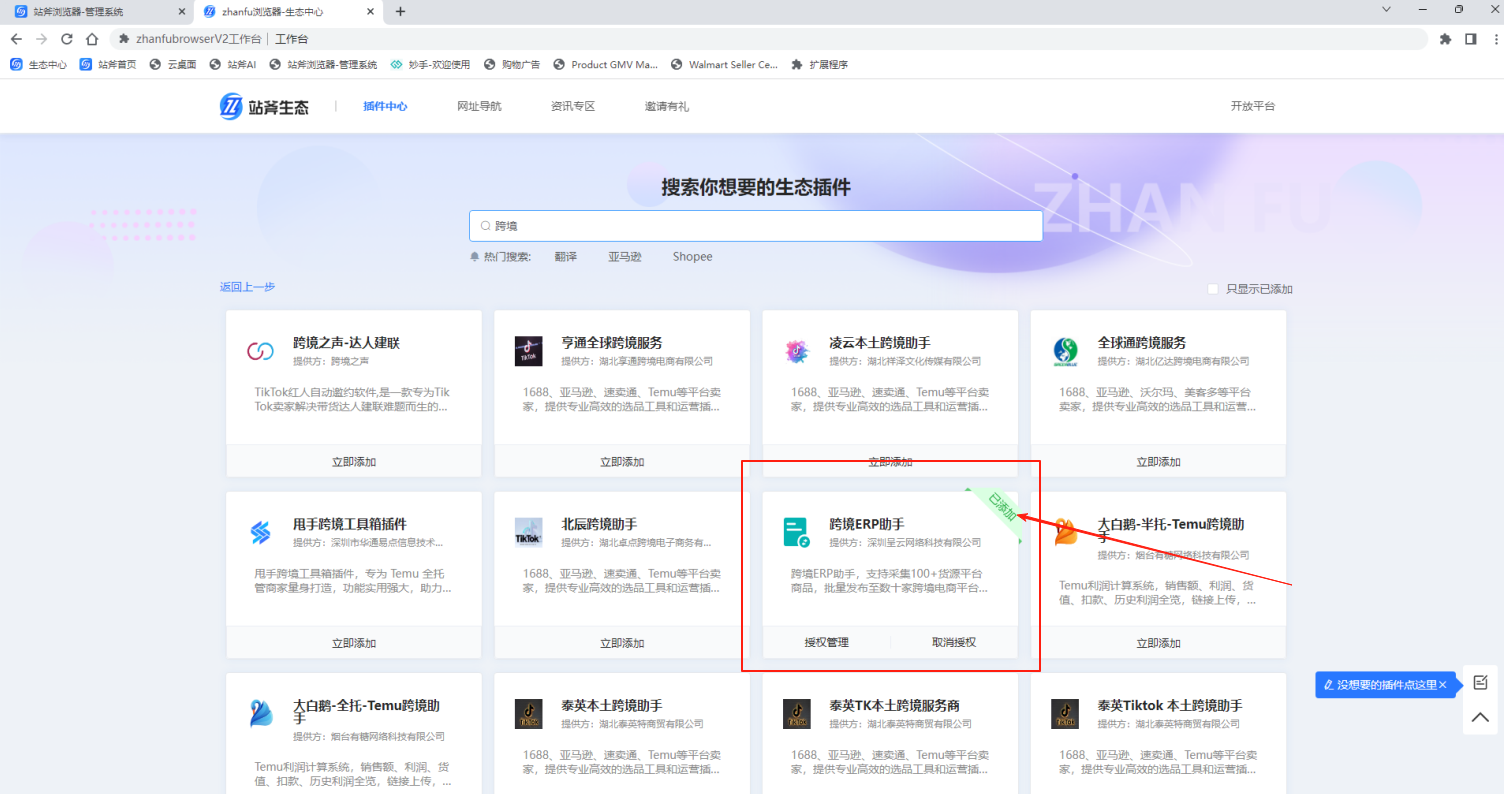Viewport: 1507px width, 794px height.
Task: Open a new tab with plus button
Action: coord(401,12)
